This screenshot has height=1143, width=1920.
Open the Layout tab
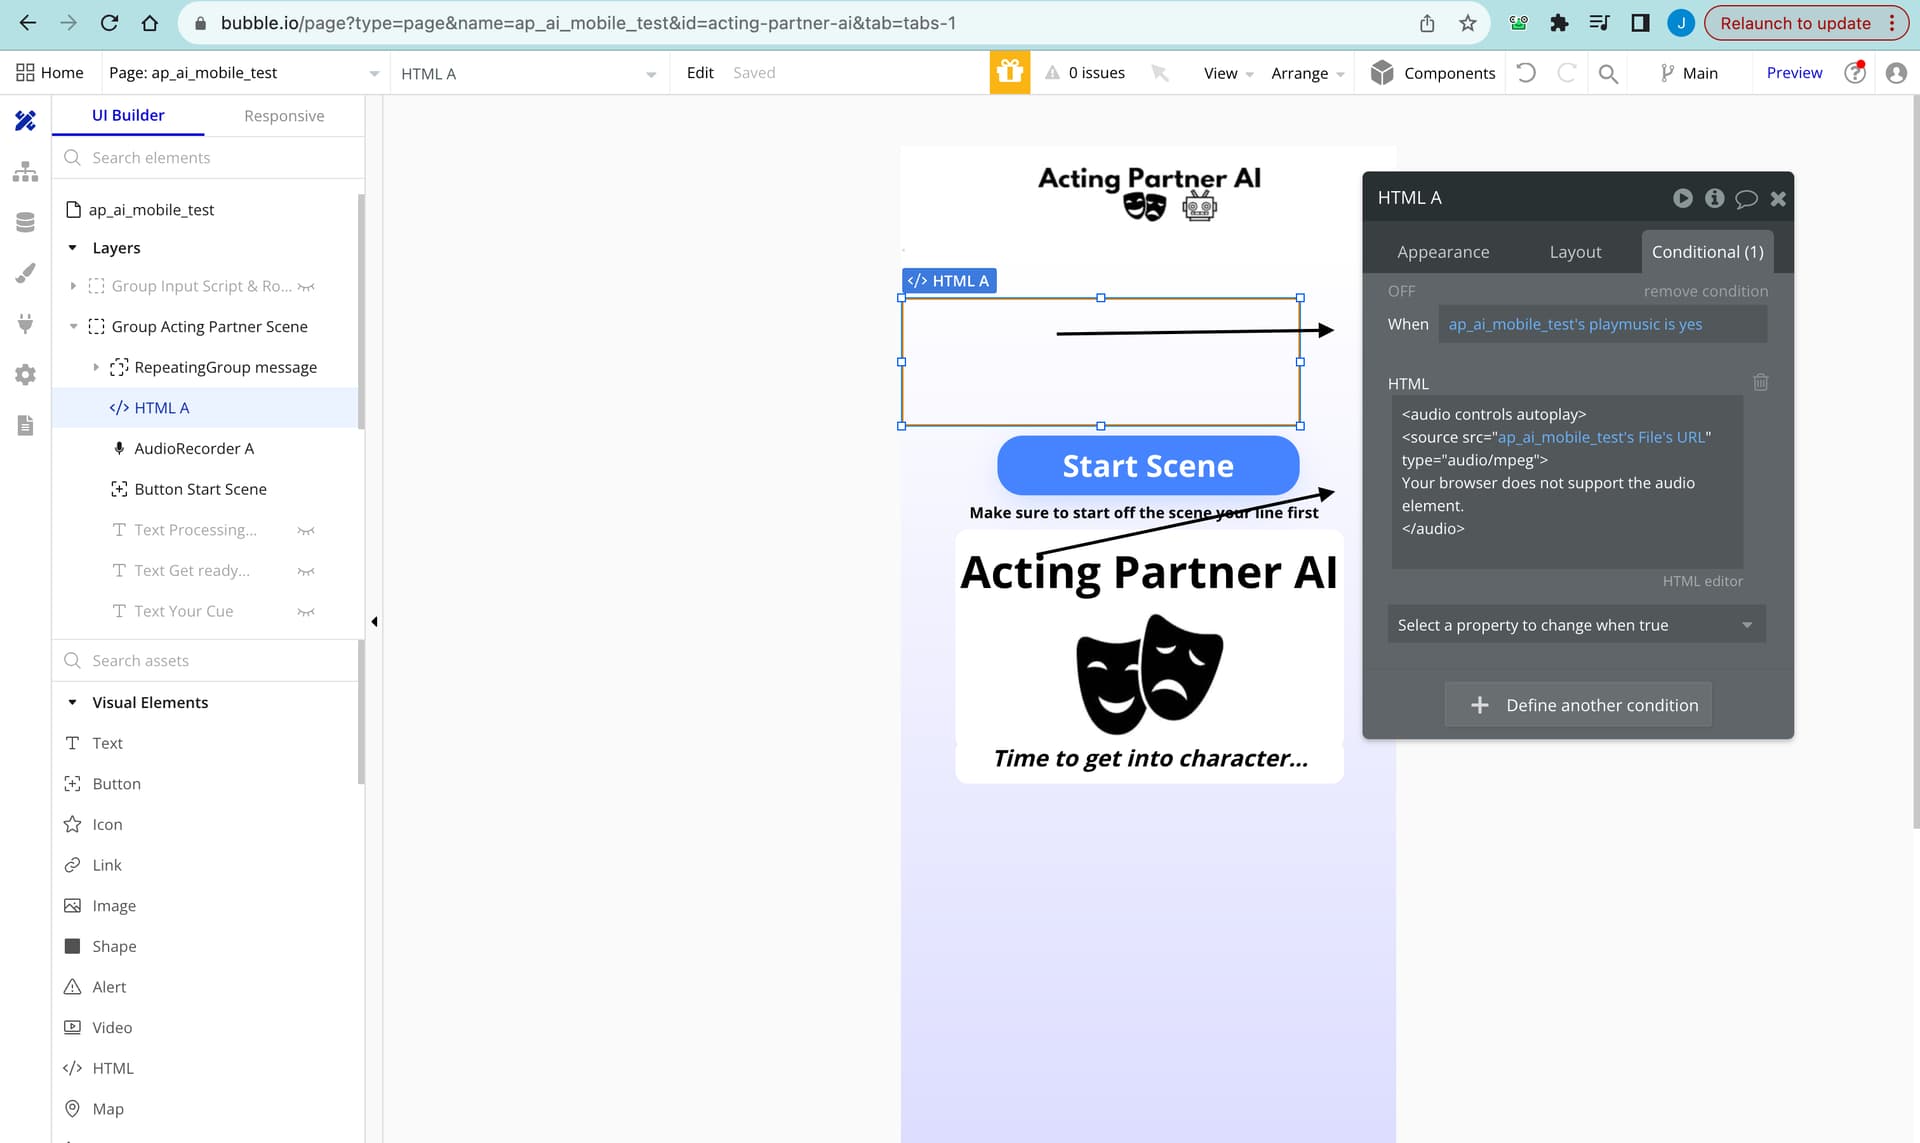pyautogui.click(x=1575, y=252)
